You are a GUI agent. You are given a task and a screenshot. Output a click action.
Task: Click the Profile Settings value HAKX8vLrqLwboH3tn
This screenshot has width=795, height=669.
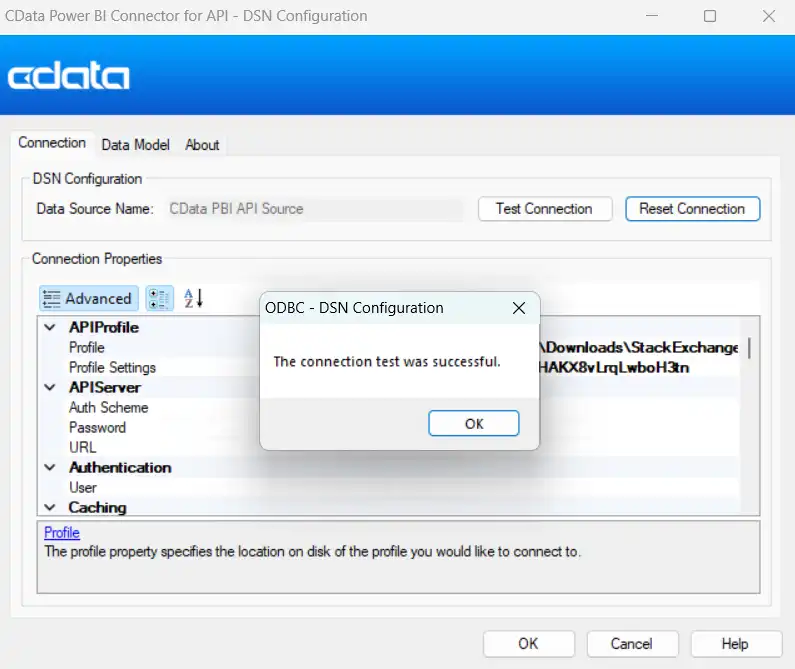click(x=613, y=368)
